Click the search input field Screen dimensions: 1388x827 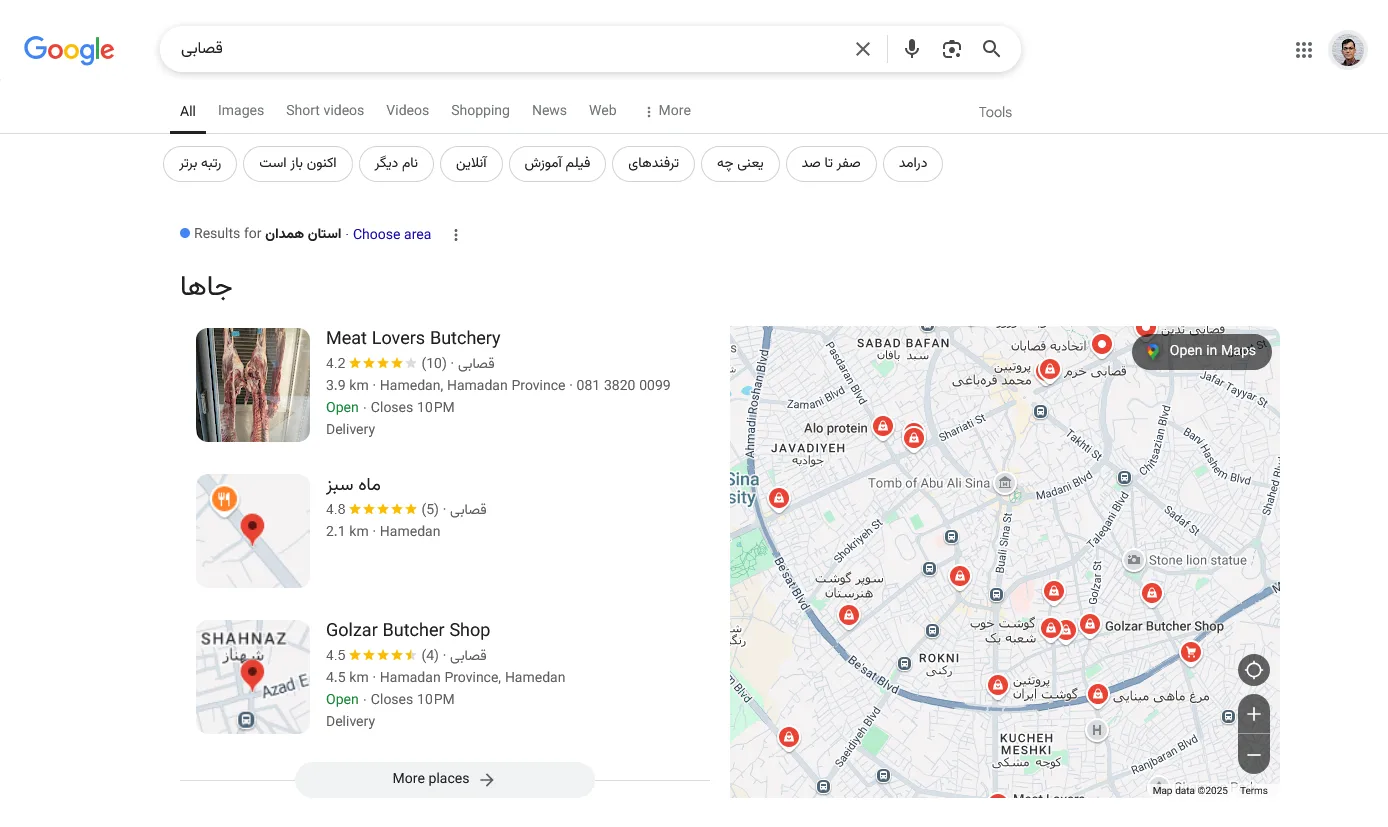pos(510,49)
